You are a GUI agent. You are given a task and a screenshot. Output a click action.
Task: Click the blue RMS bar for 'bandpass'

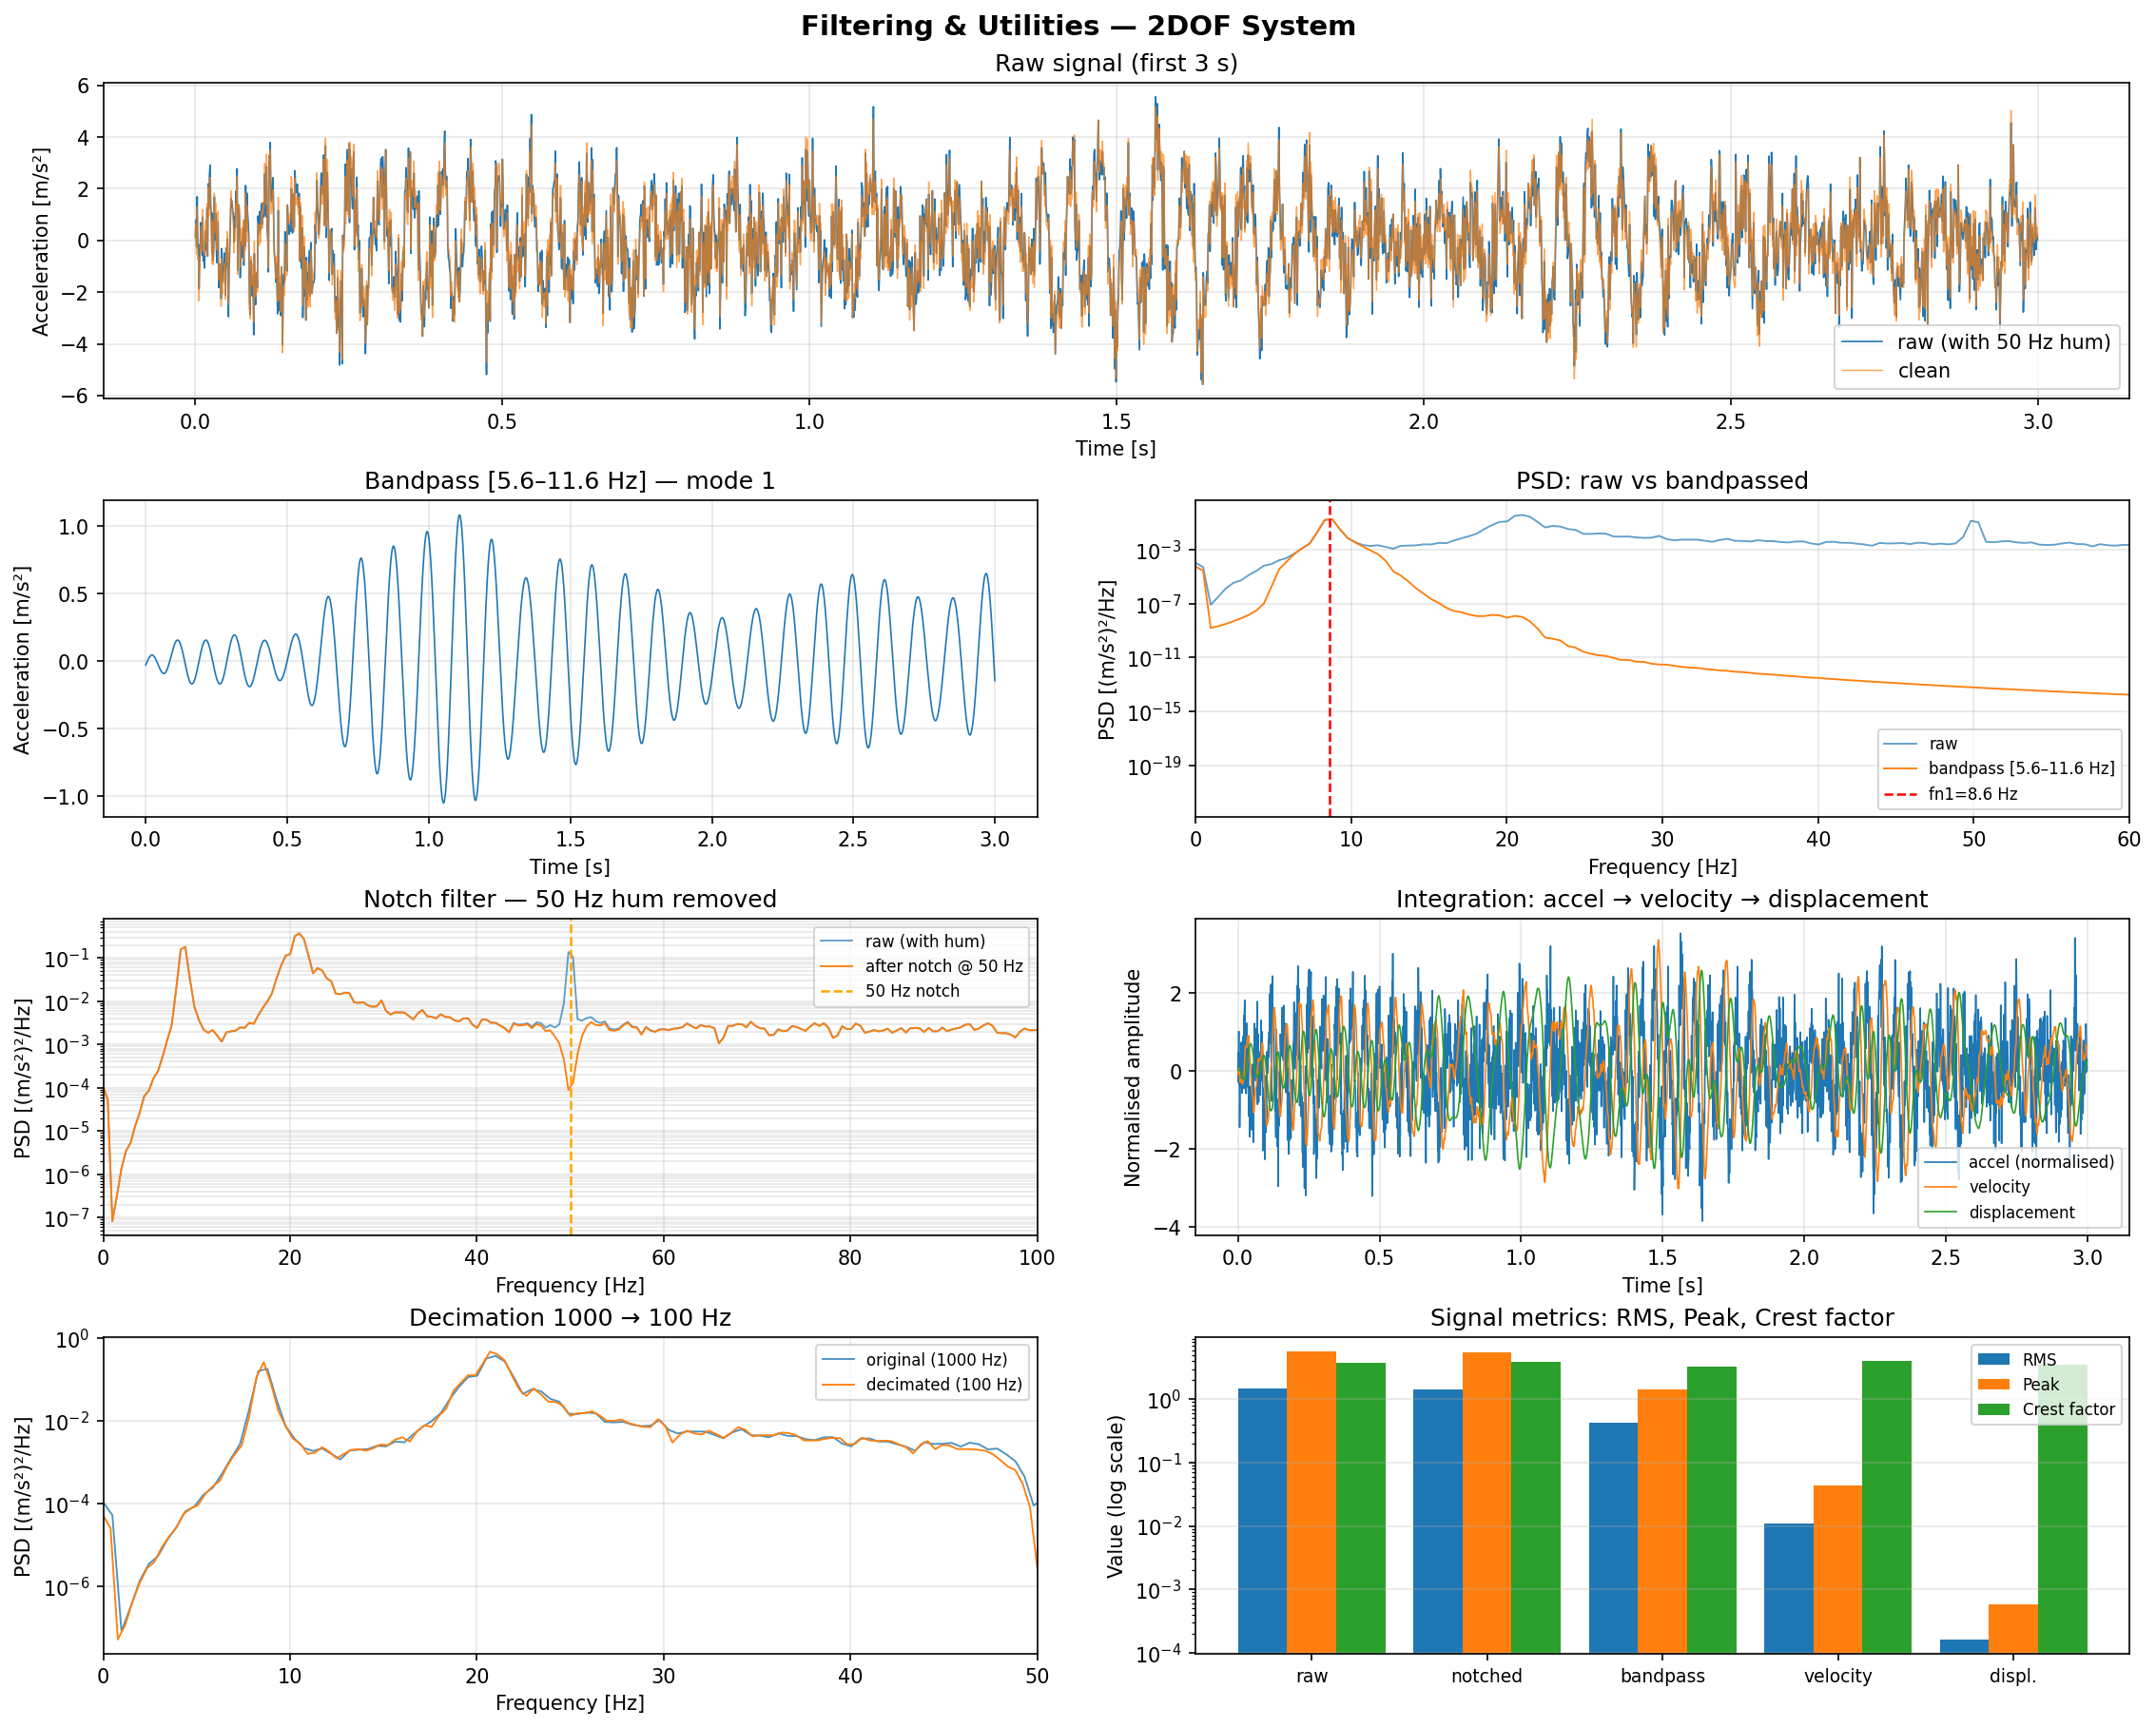point(1613,1540)
